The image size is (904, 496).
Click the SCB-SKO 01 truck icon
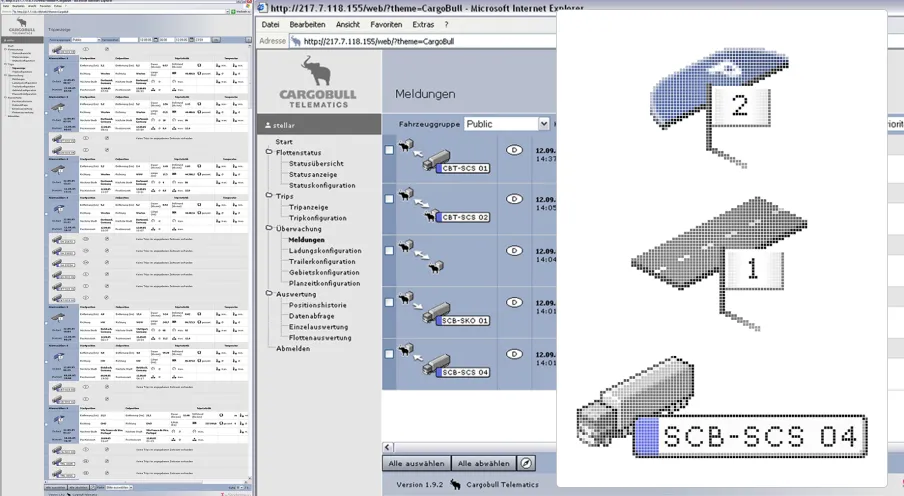(x=456, y=314)
